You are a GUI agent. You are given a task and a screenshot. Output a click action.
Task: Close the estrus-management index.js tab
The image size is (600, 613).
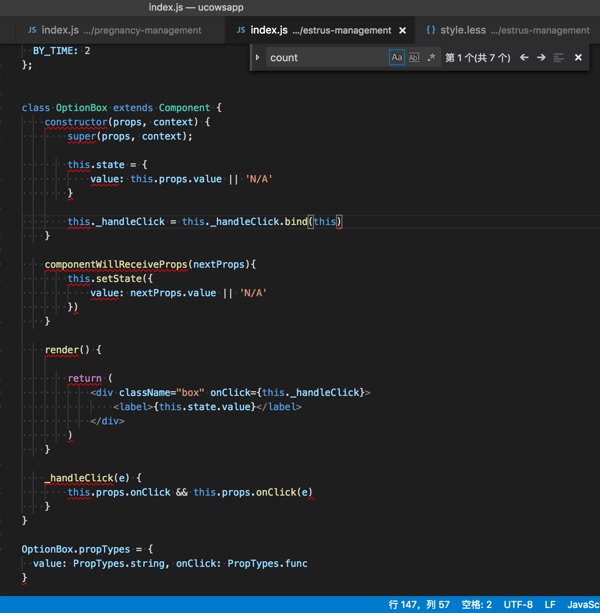point(403,30)
